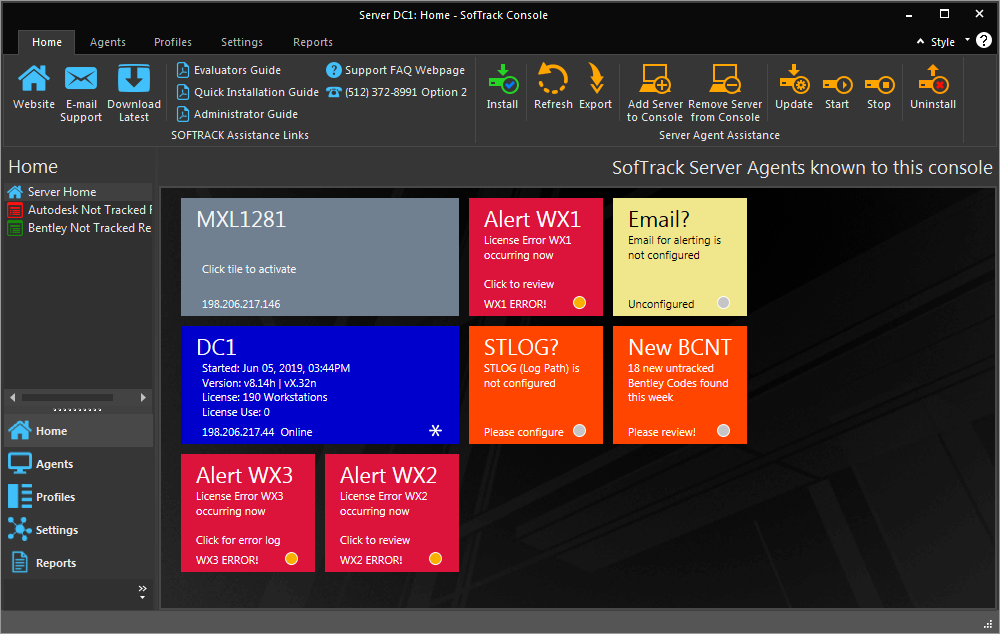Open the Support FAQ Webpage link
The width and height of the screenshot is (1000, 634).
pos(395,70)
